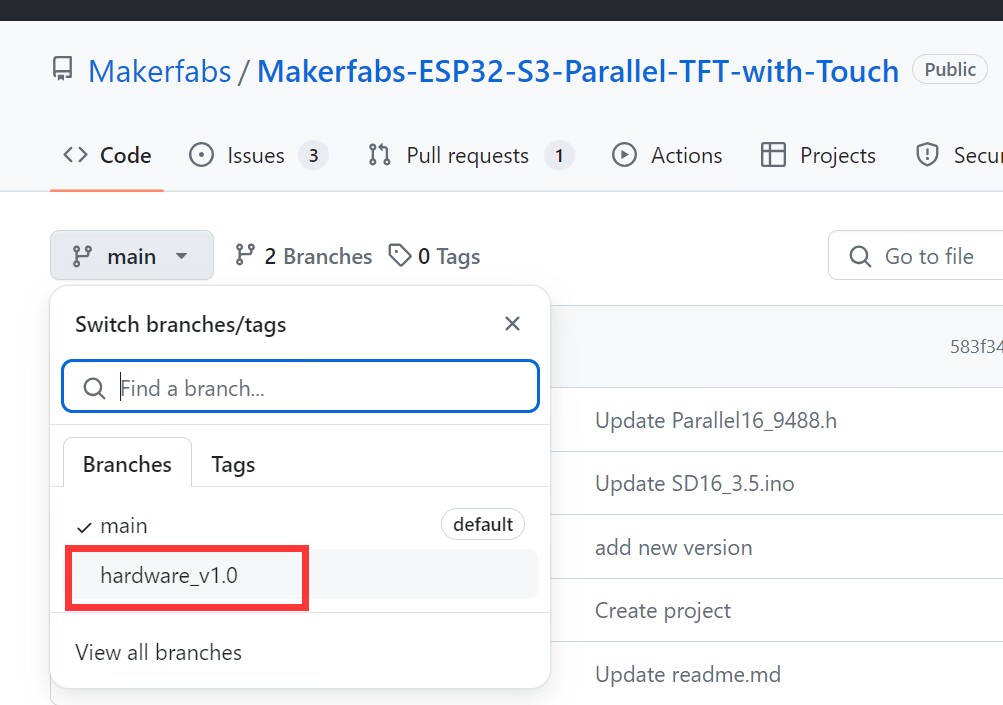Viewport: 1003px width, 705px height.
Task: Click the Code angle brackets icon
Action: pos(75,155)
